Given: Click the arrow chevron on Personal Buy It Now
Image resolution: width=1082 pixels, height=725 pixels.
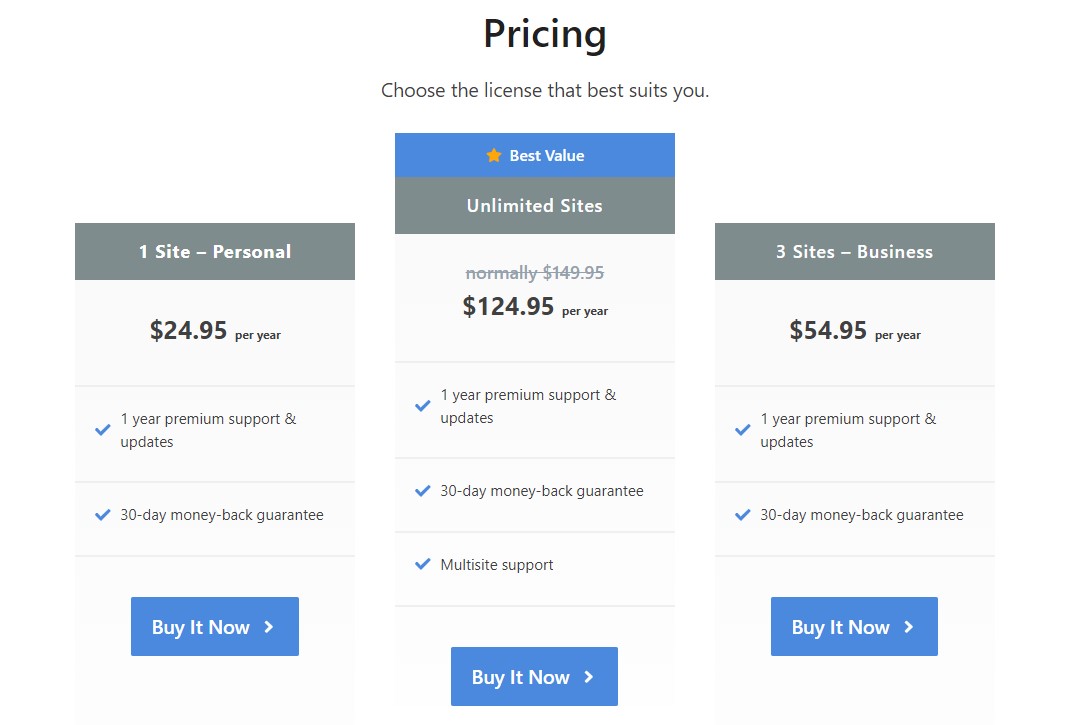Looking at the screenshot, I should coord(269,627).
